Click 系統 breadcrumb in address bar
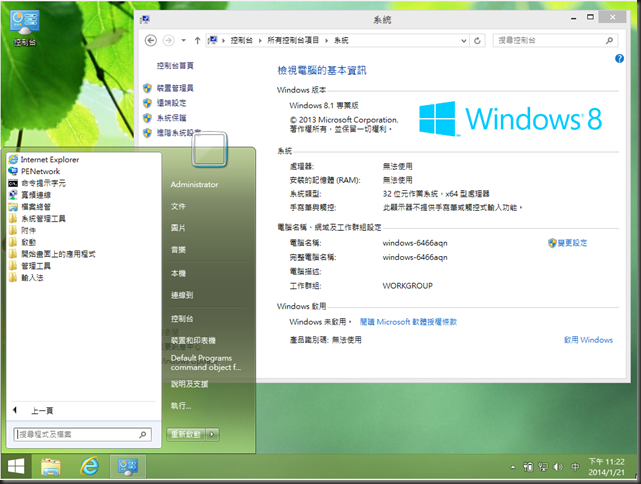 341,40
